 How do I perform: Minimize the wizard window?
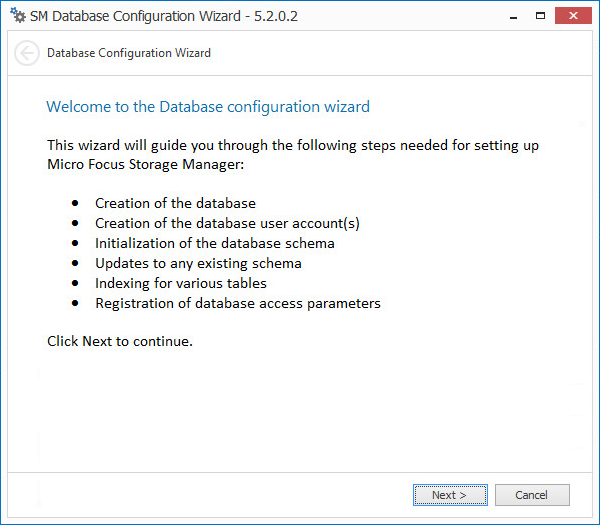pos(510,15)
